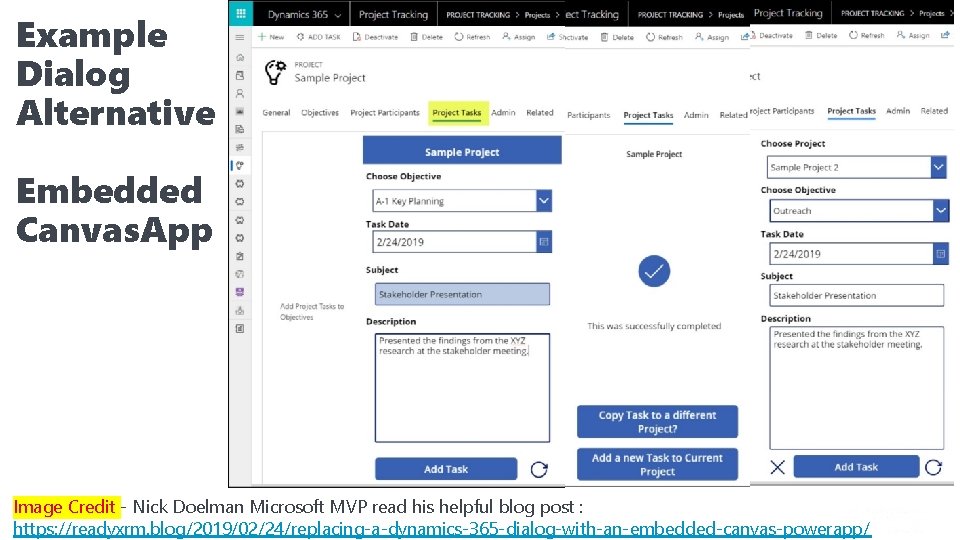The height and width of the screenshot is (540, 960).
Task: Click Delete in the right screenshot toolbar
Action: point(821,36)
